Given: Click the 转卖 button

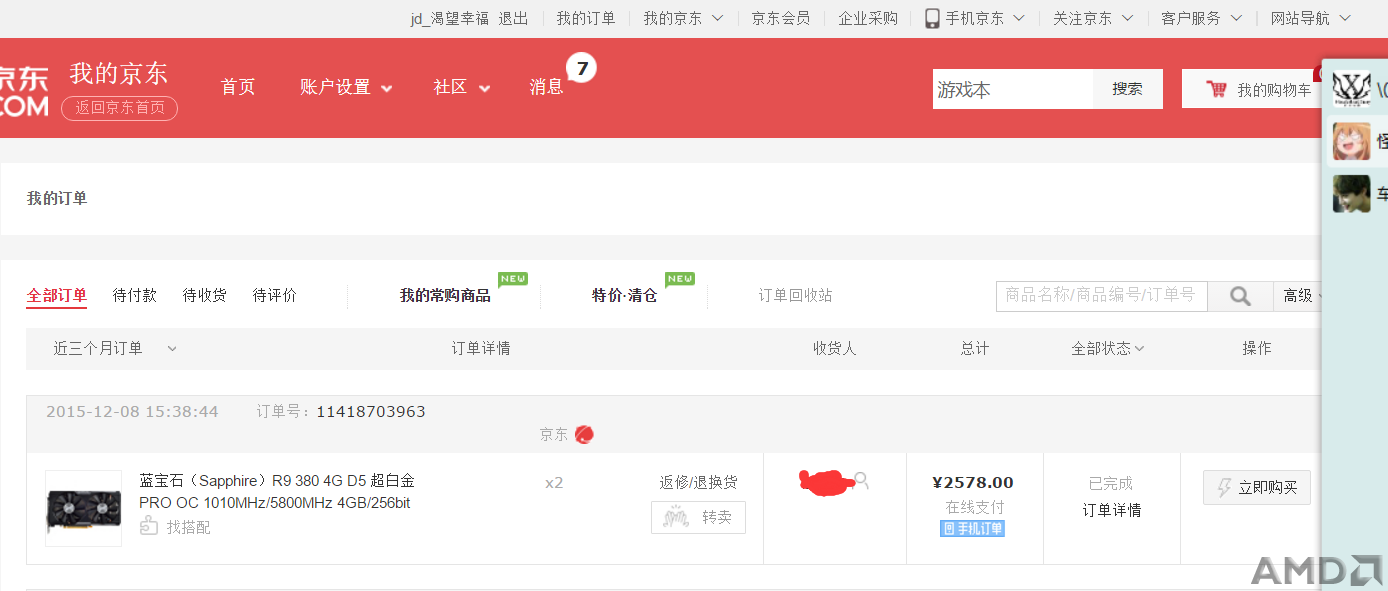Looking at the screenshot, I should [x=698, y=517].
